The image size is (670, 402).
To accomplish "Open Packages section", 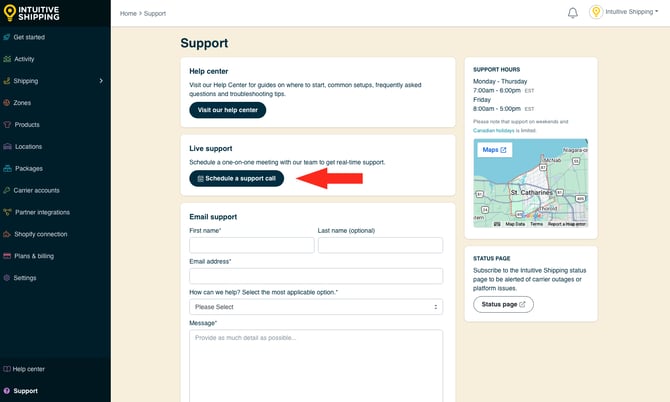I will [29, 168].
